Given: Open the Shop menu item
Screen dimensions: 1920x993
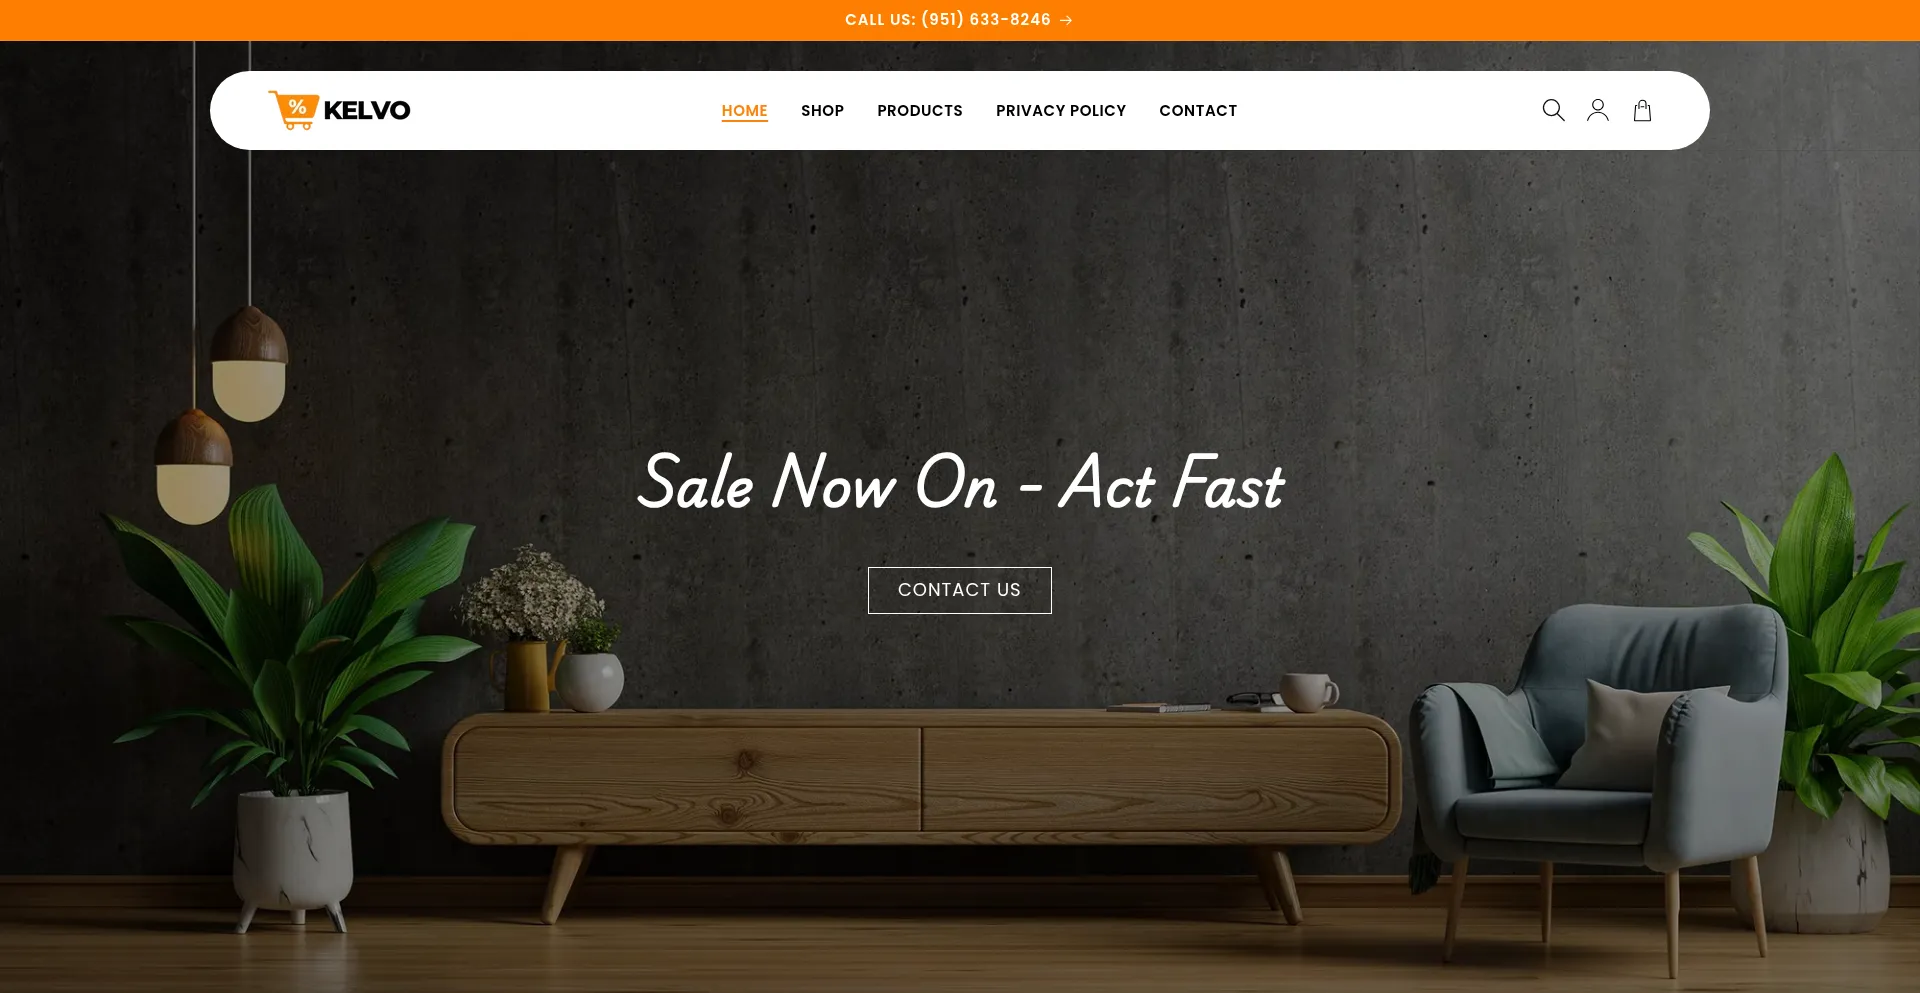Looking at the screenshot, I should tap(822, 111).
